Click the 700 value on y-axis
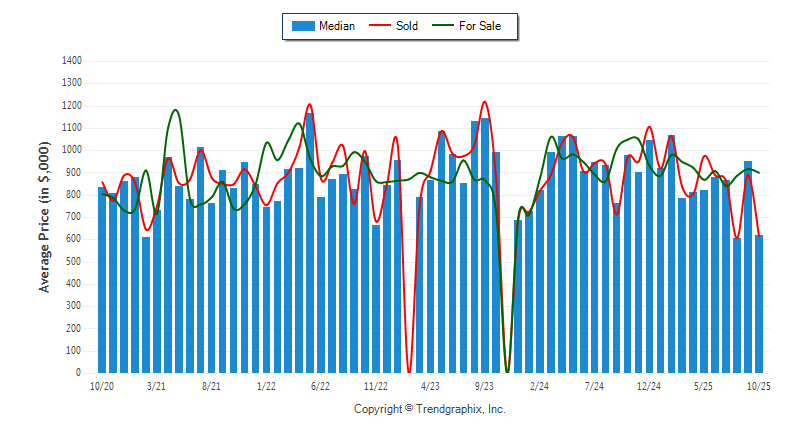The height and width of the screenshot is (434, 800). pos(74,217)
